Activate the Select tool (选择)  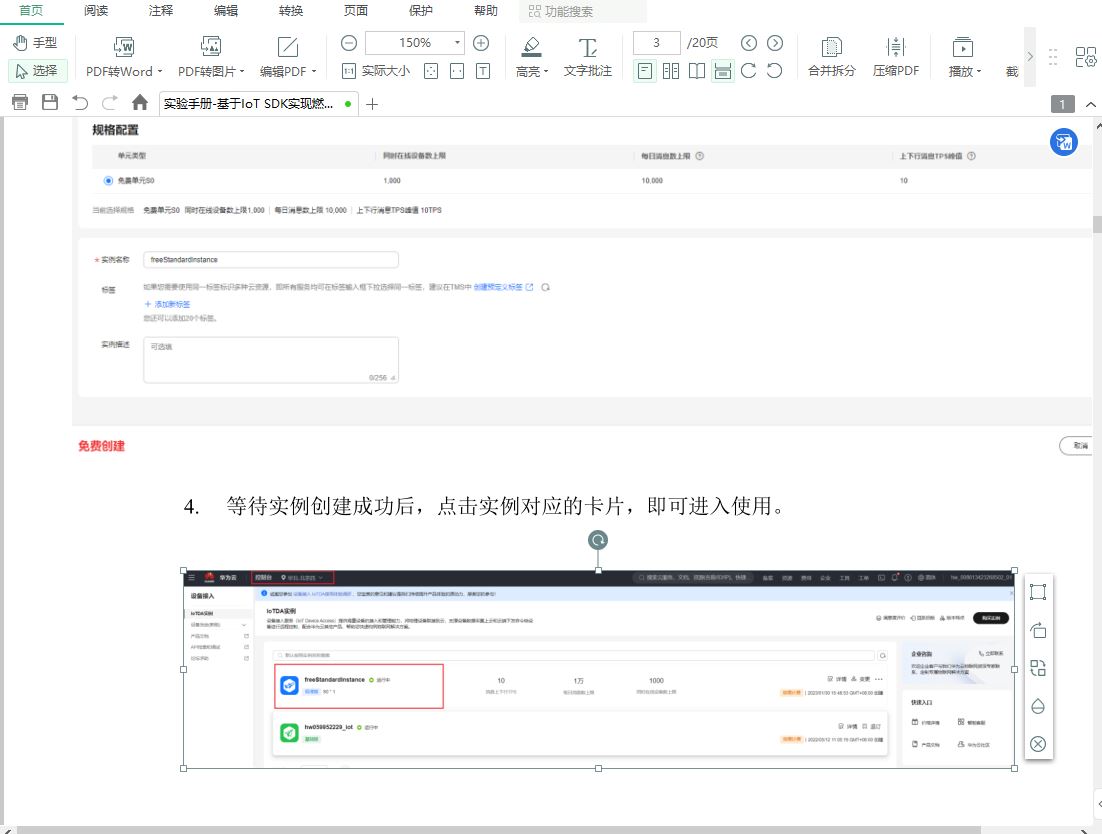[37, 70]
